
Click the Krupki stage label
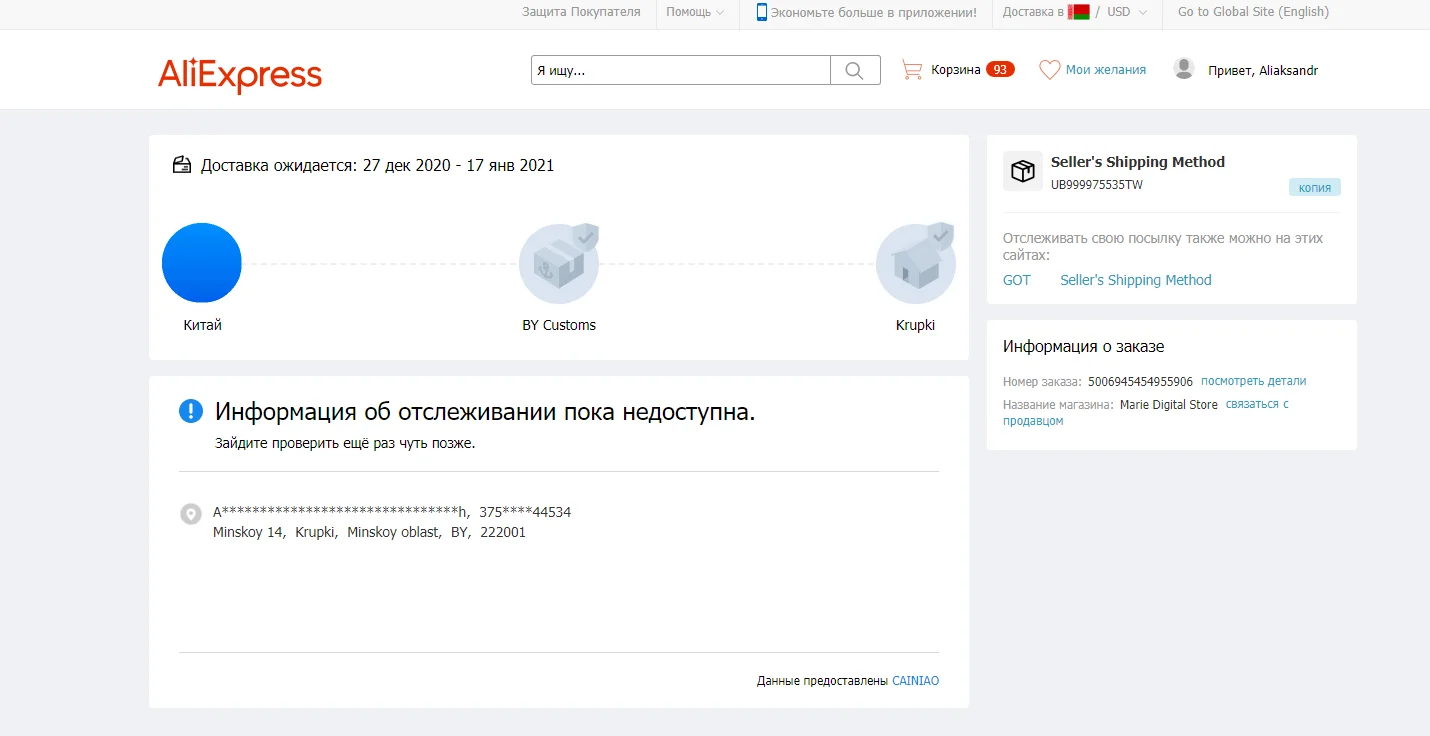tap(916, 325)
